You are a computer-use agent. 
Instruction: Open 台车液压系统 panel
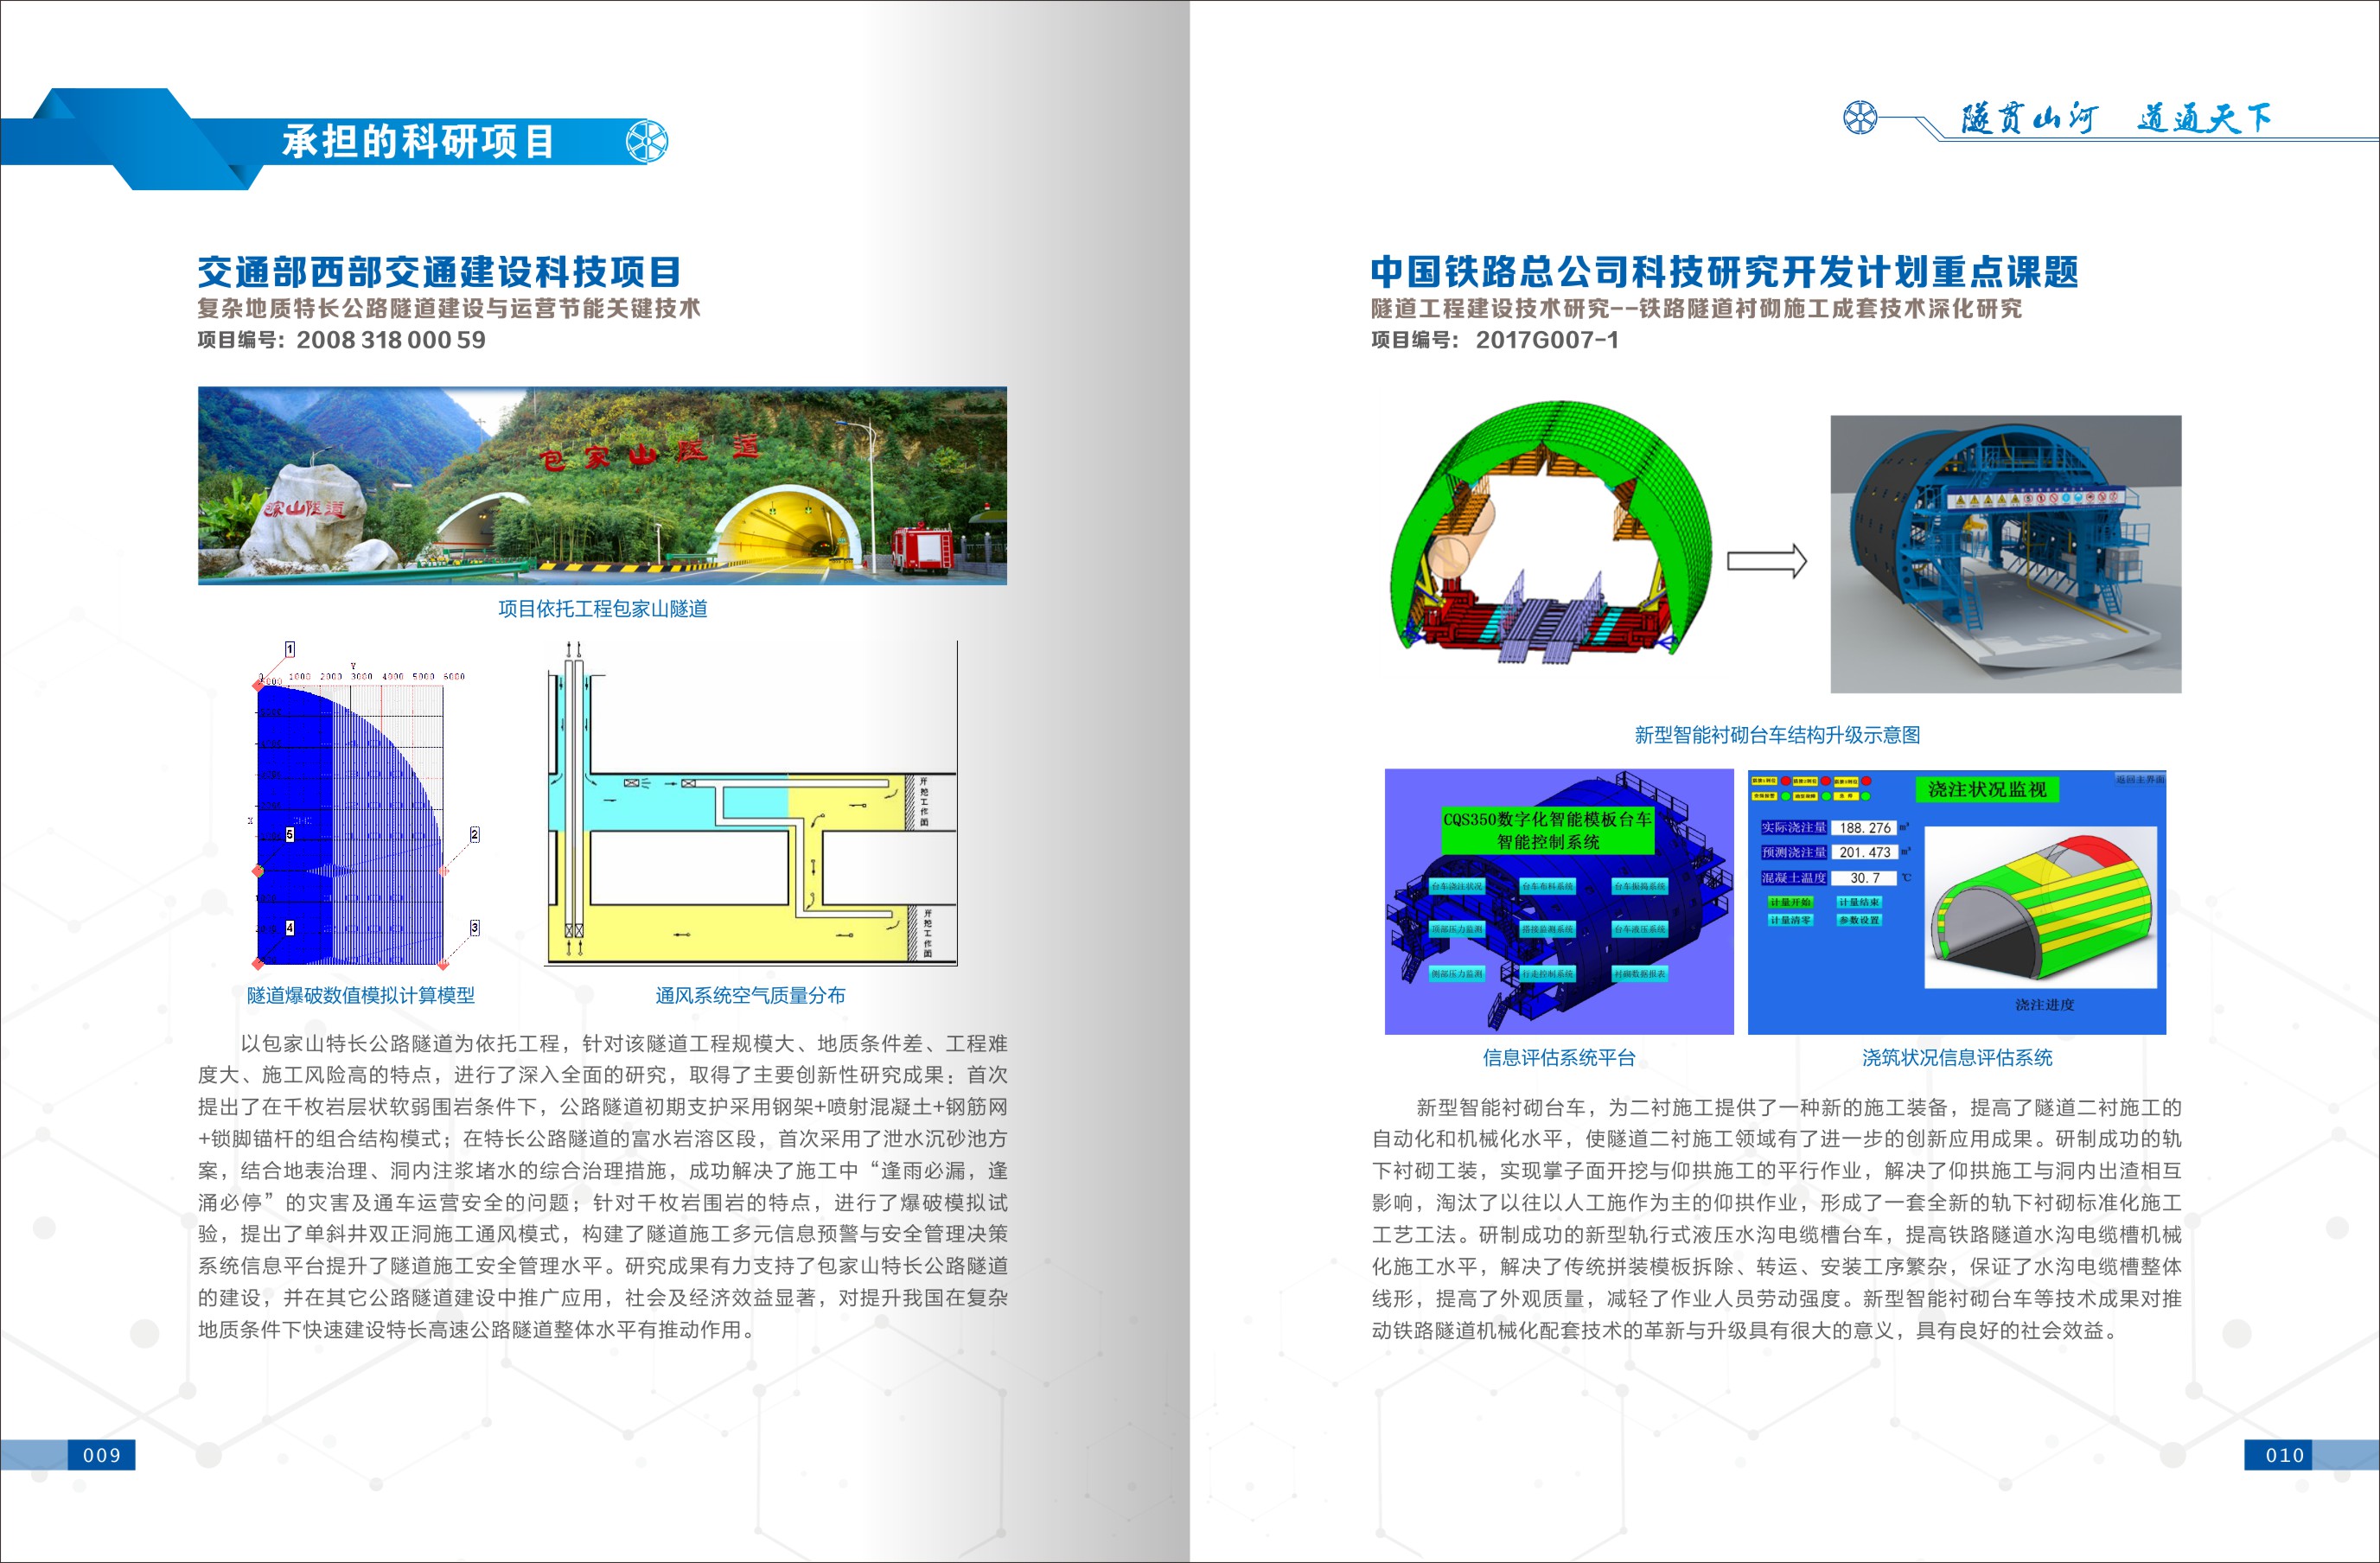pyautogui.click(x=1639, y=929)
